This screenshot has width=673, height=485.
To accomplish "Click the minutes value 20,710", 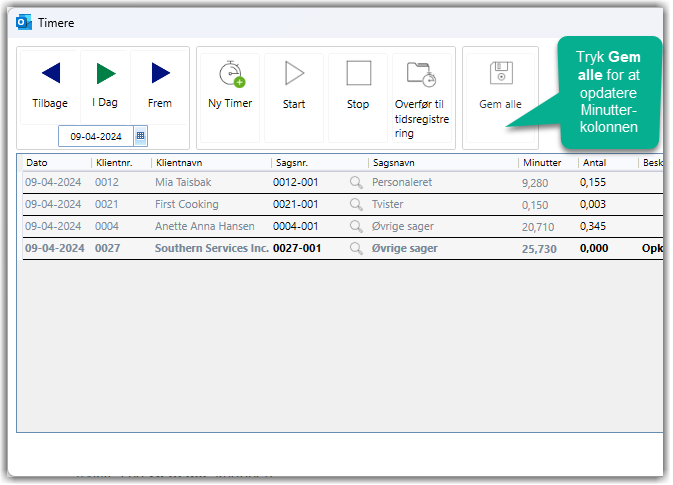I will coord(538,227).
